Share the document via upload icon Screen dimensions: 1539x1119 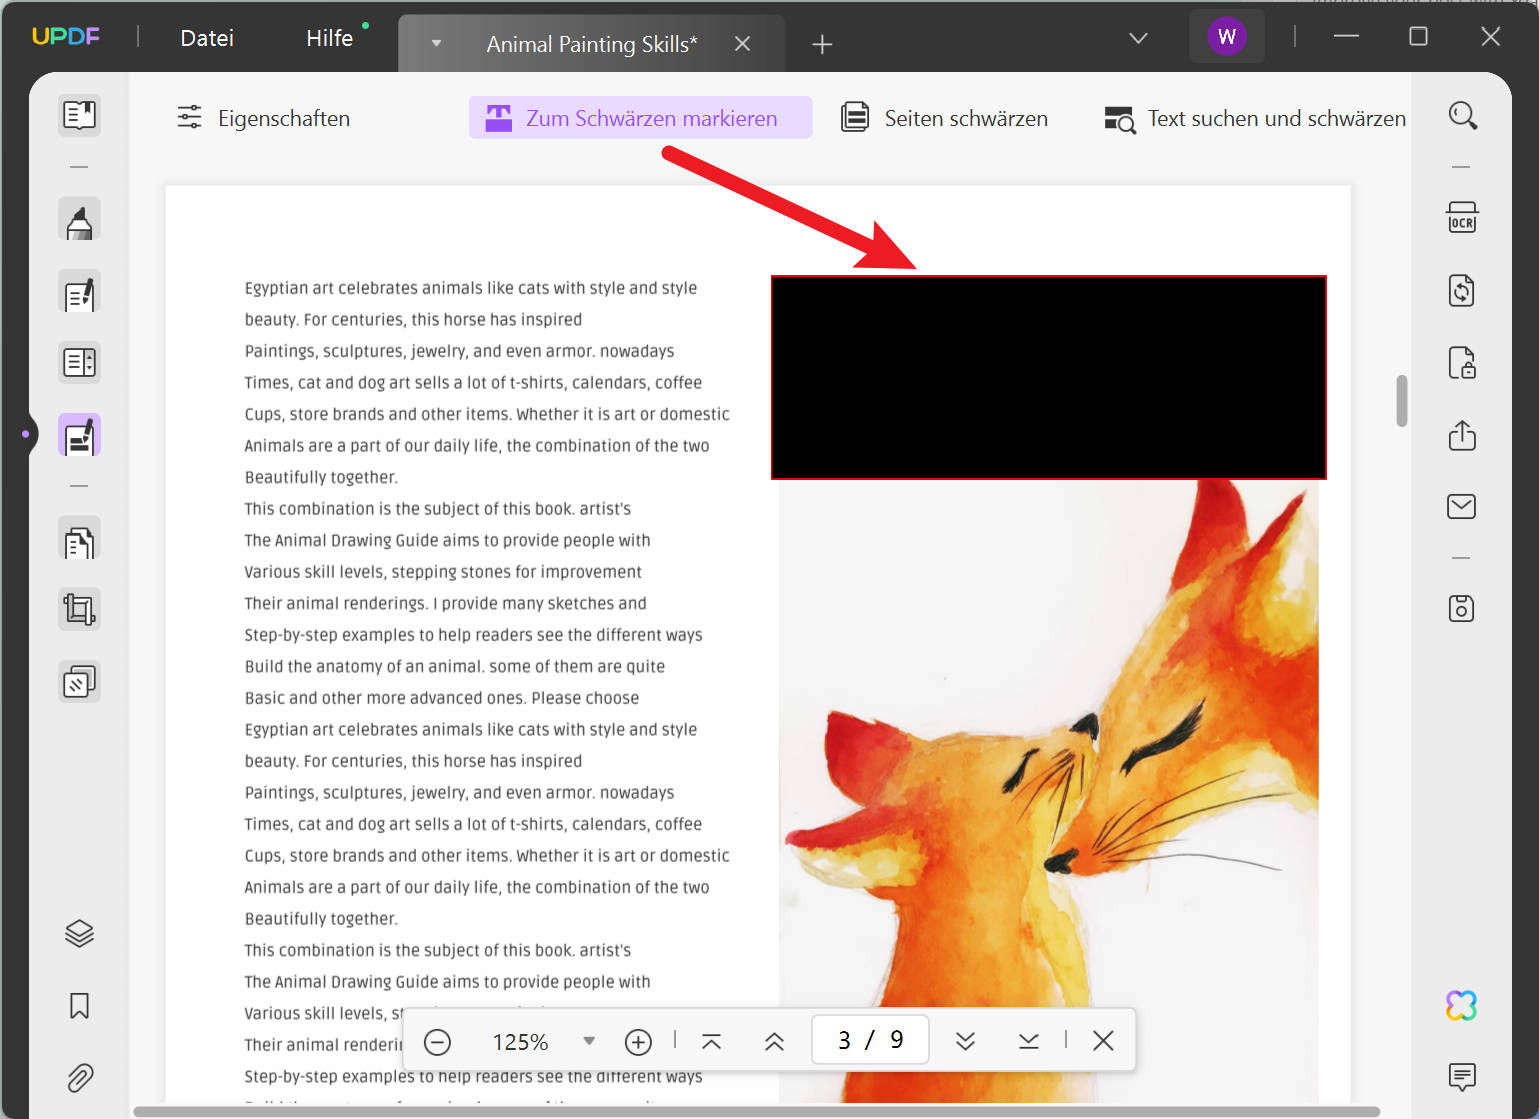[x=1462, y=435]
